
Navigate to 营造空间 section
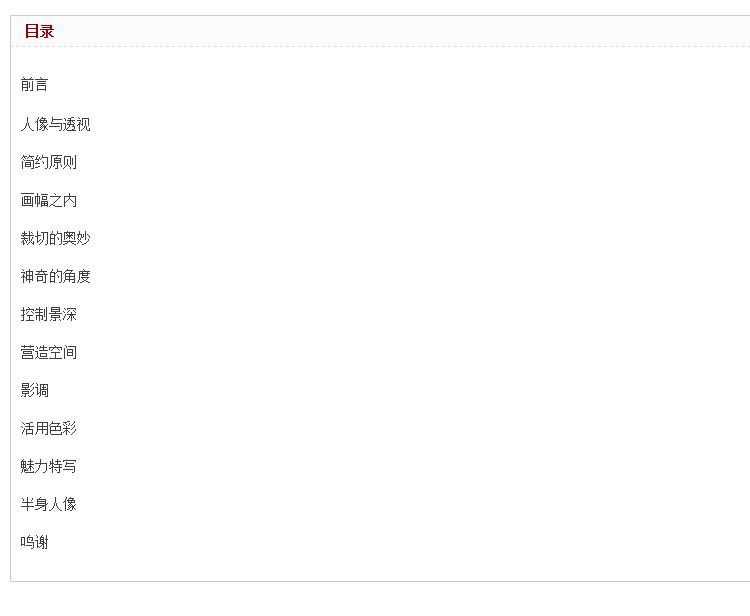pos(48,352)
